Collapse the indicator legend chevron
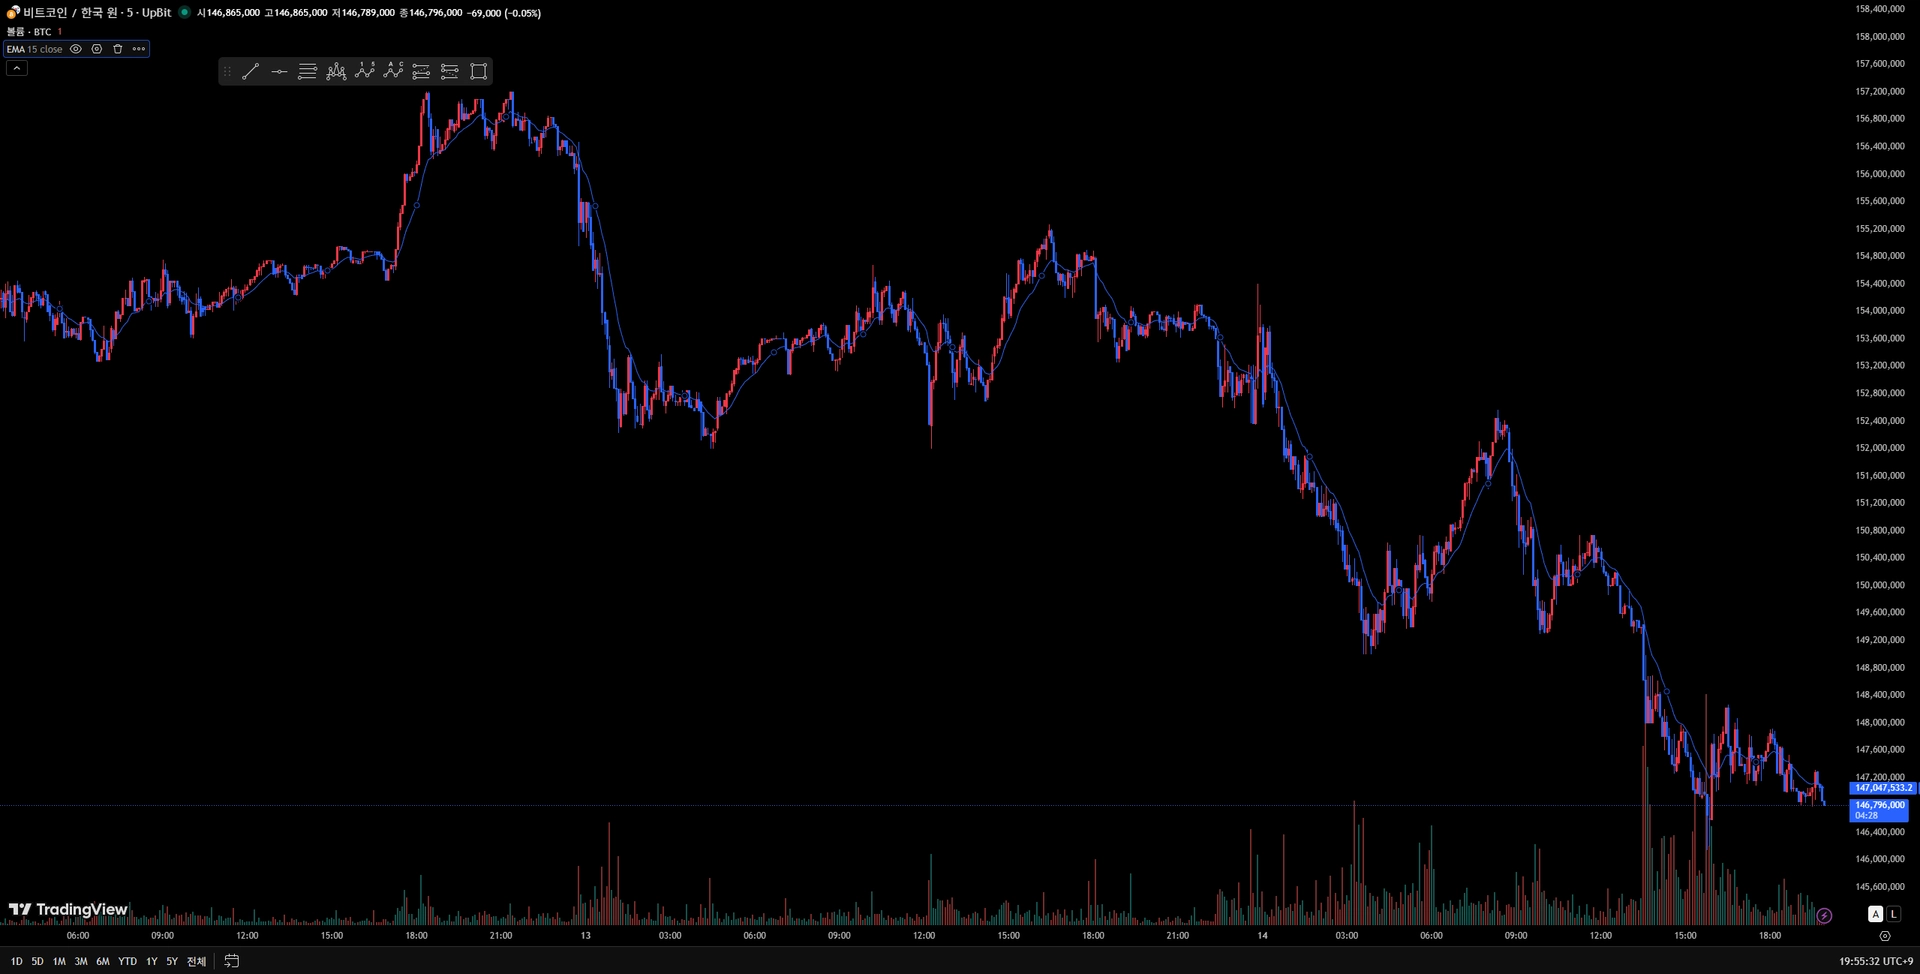 [x=17, y=68]
